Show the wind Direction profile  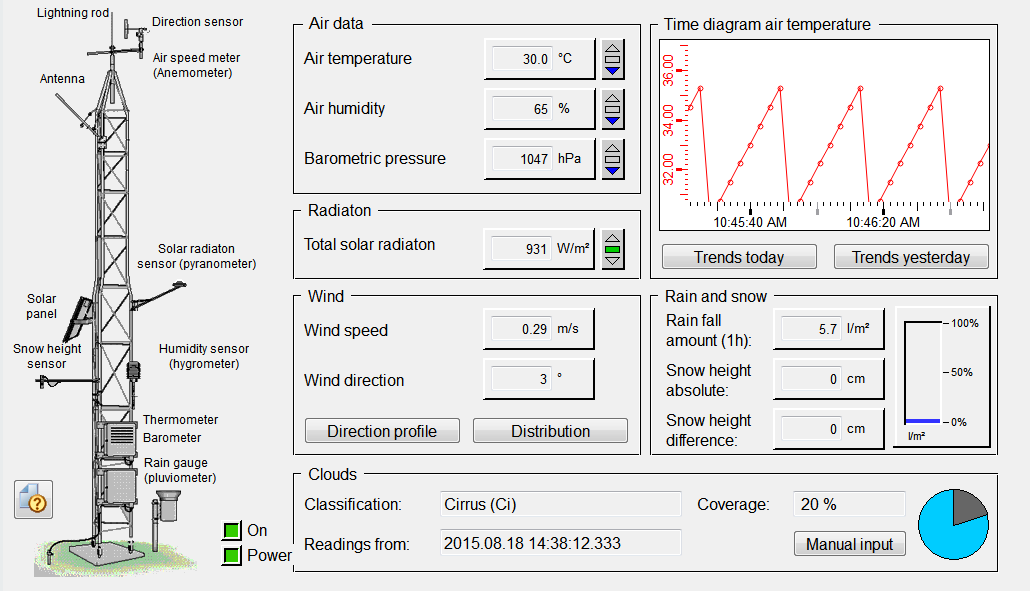tap(382, 431)
